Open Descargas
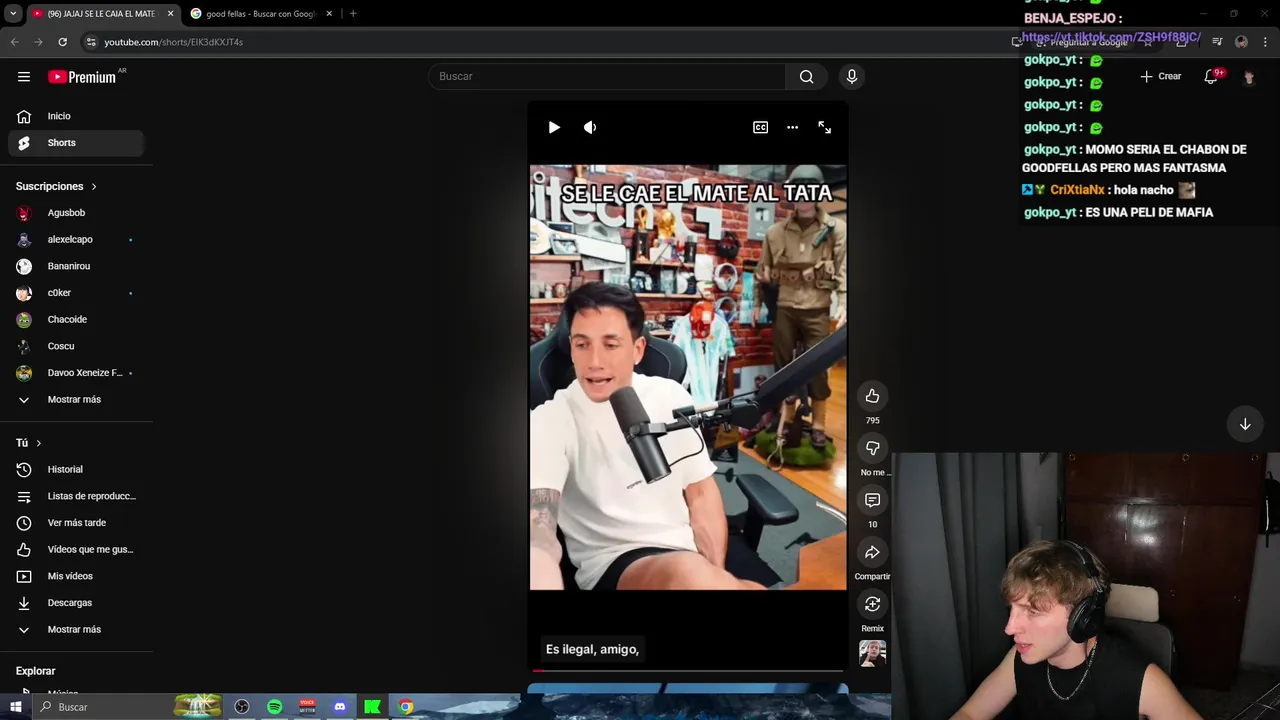The width and height of the screenshot is (1280, 720). click(x=76, y=603)
